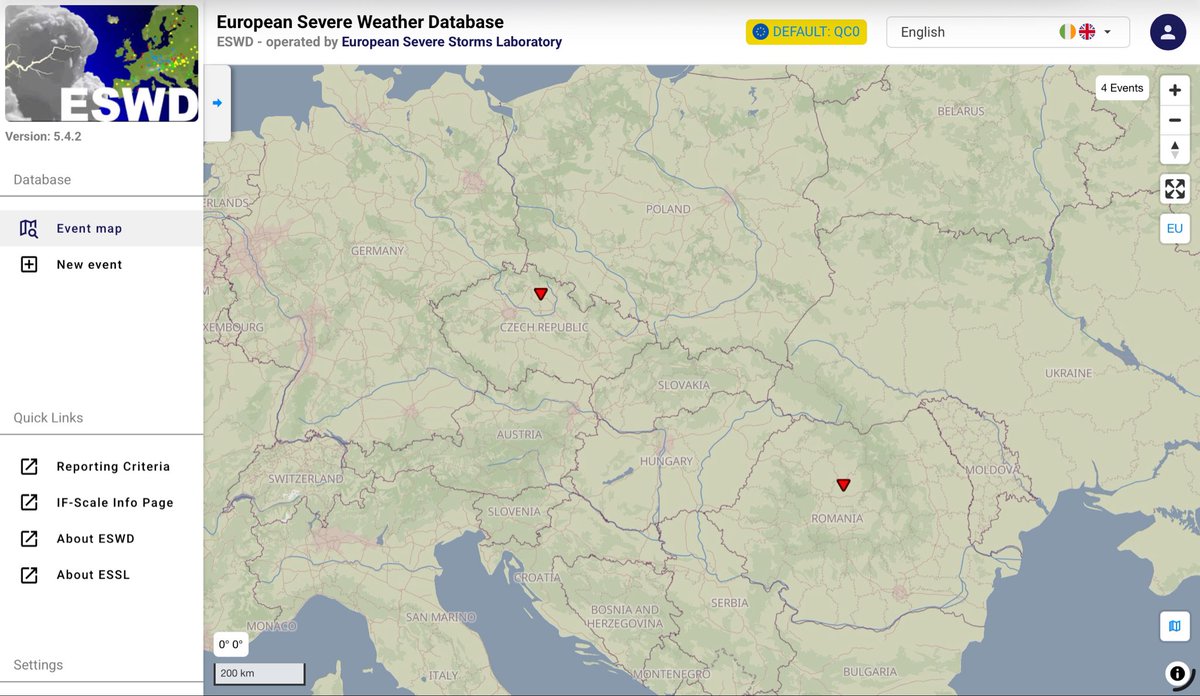Click the Settings section heading
1200x696 pixels.
38,664
